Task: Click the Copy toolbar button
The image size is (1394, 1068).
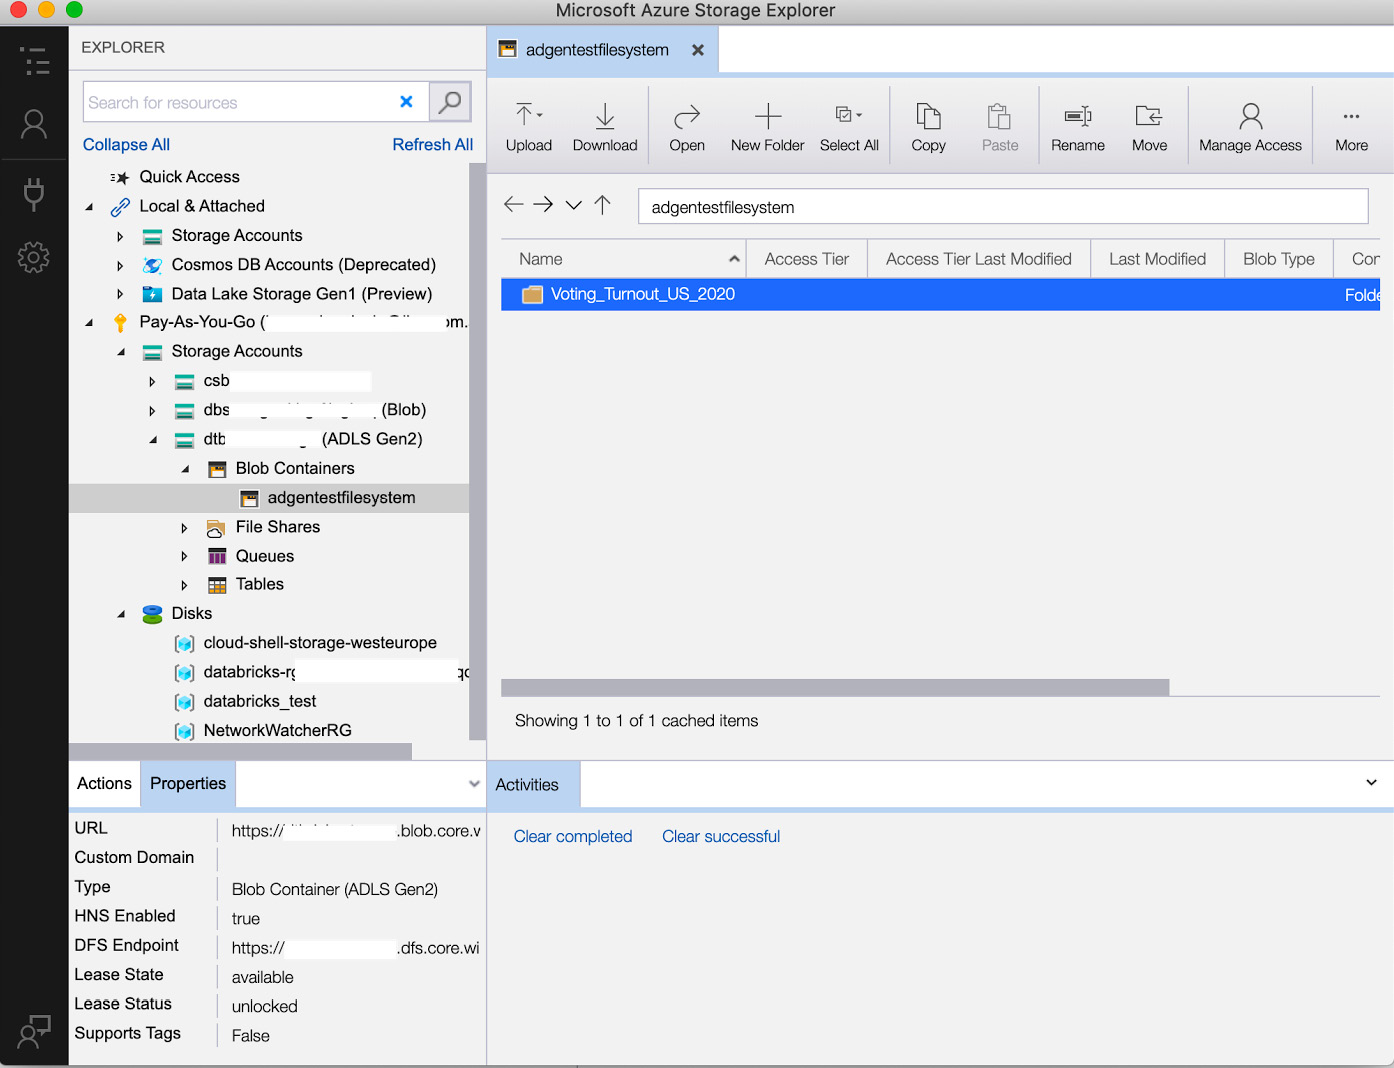Action: pos(928,127)
